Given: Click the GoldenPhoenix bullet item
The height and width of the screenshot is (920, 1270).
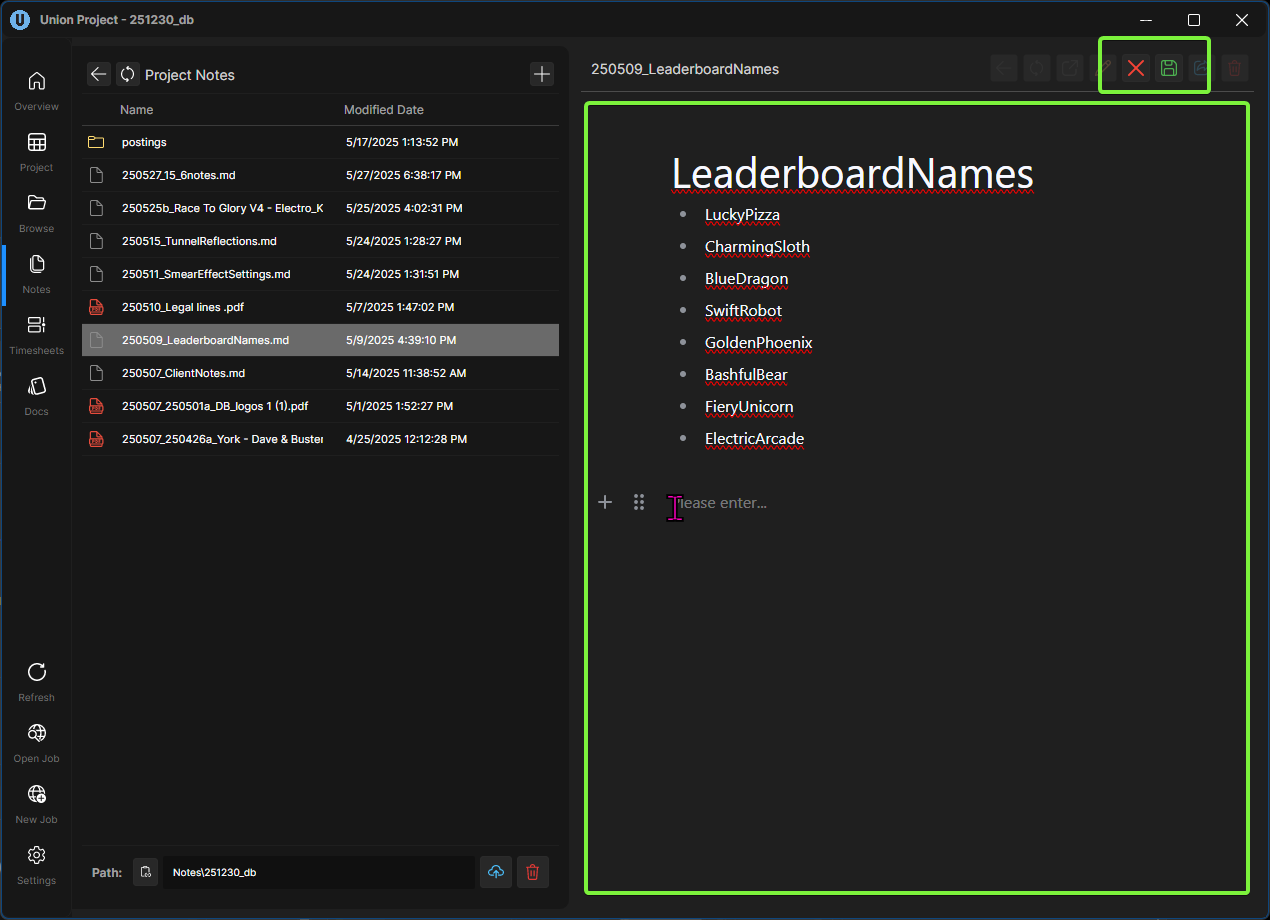Looking at the screenshot, I should click(758, 343).
